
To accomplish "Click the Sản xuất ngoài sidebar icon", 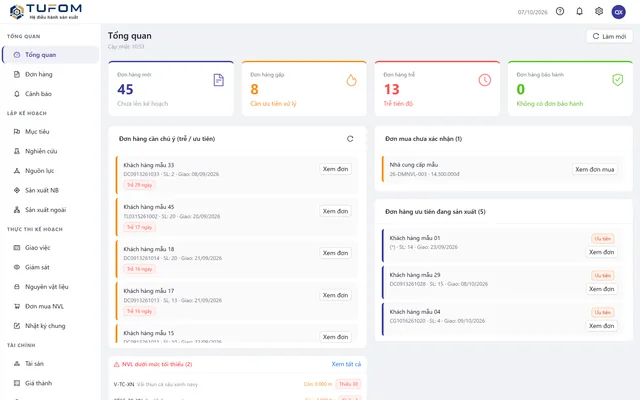I will tap(17, 210).
